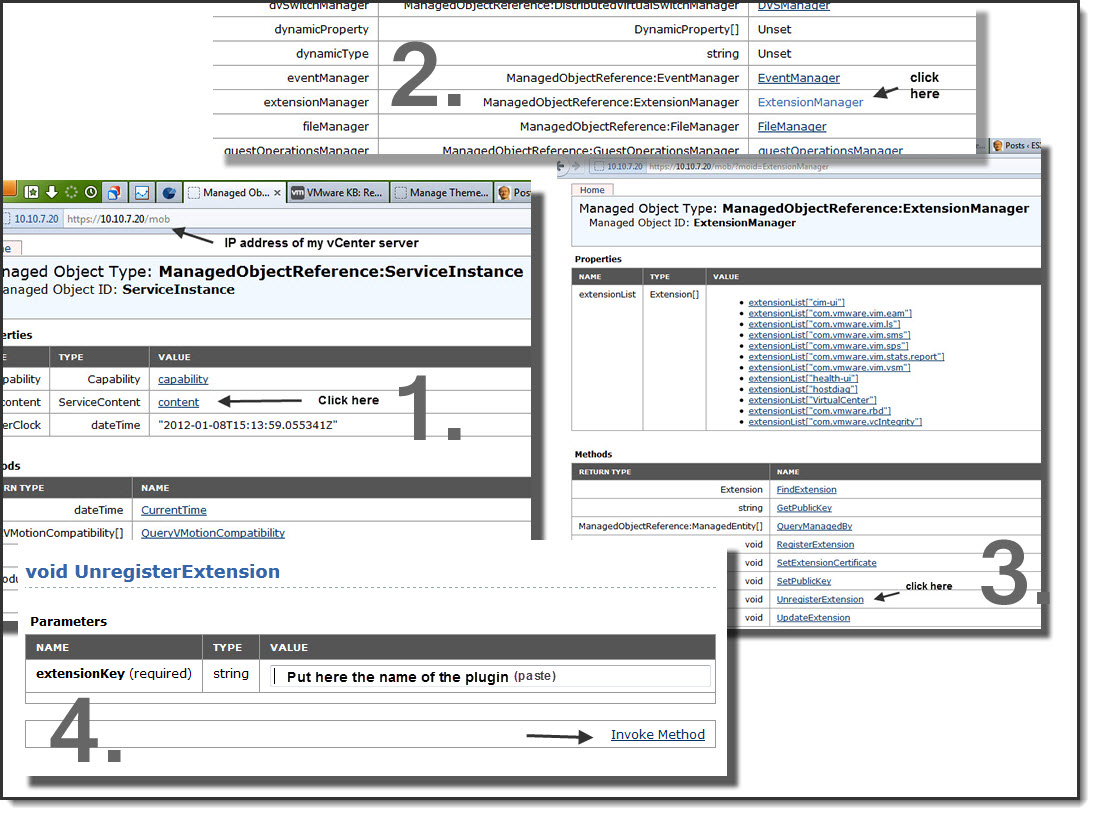The image size is (1095, 815).
Task: Switch to the VMware KB tab
Action: tap(335, 193)
